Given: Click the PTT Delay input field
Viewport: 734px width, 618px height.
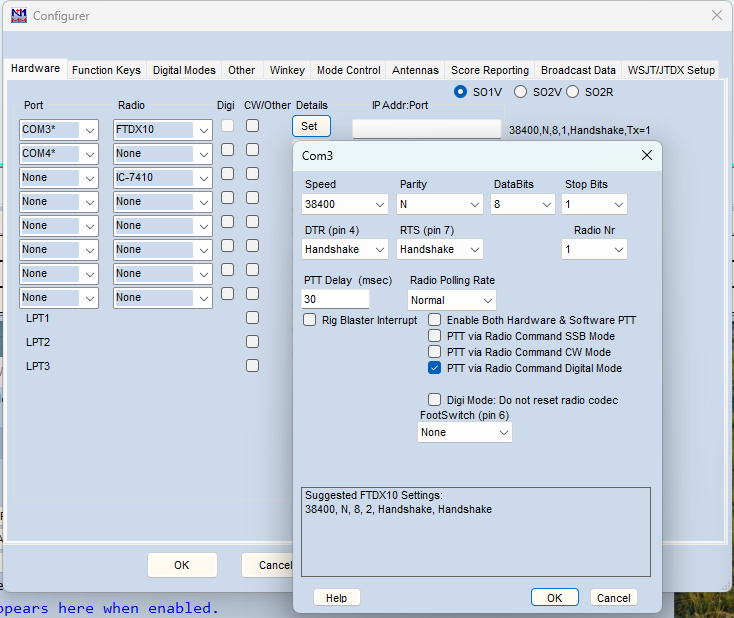Looking at the screenshot, I should (x=336, y=300).
